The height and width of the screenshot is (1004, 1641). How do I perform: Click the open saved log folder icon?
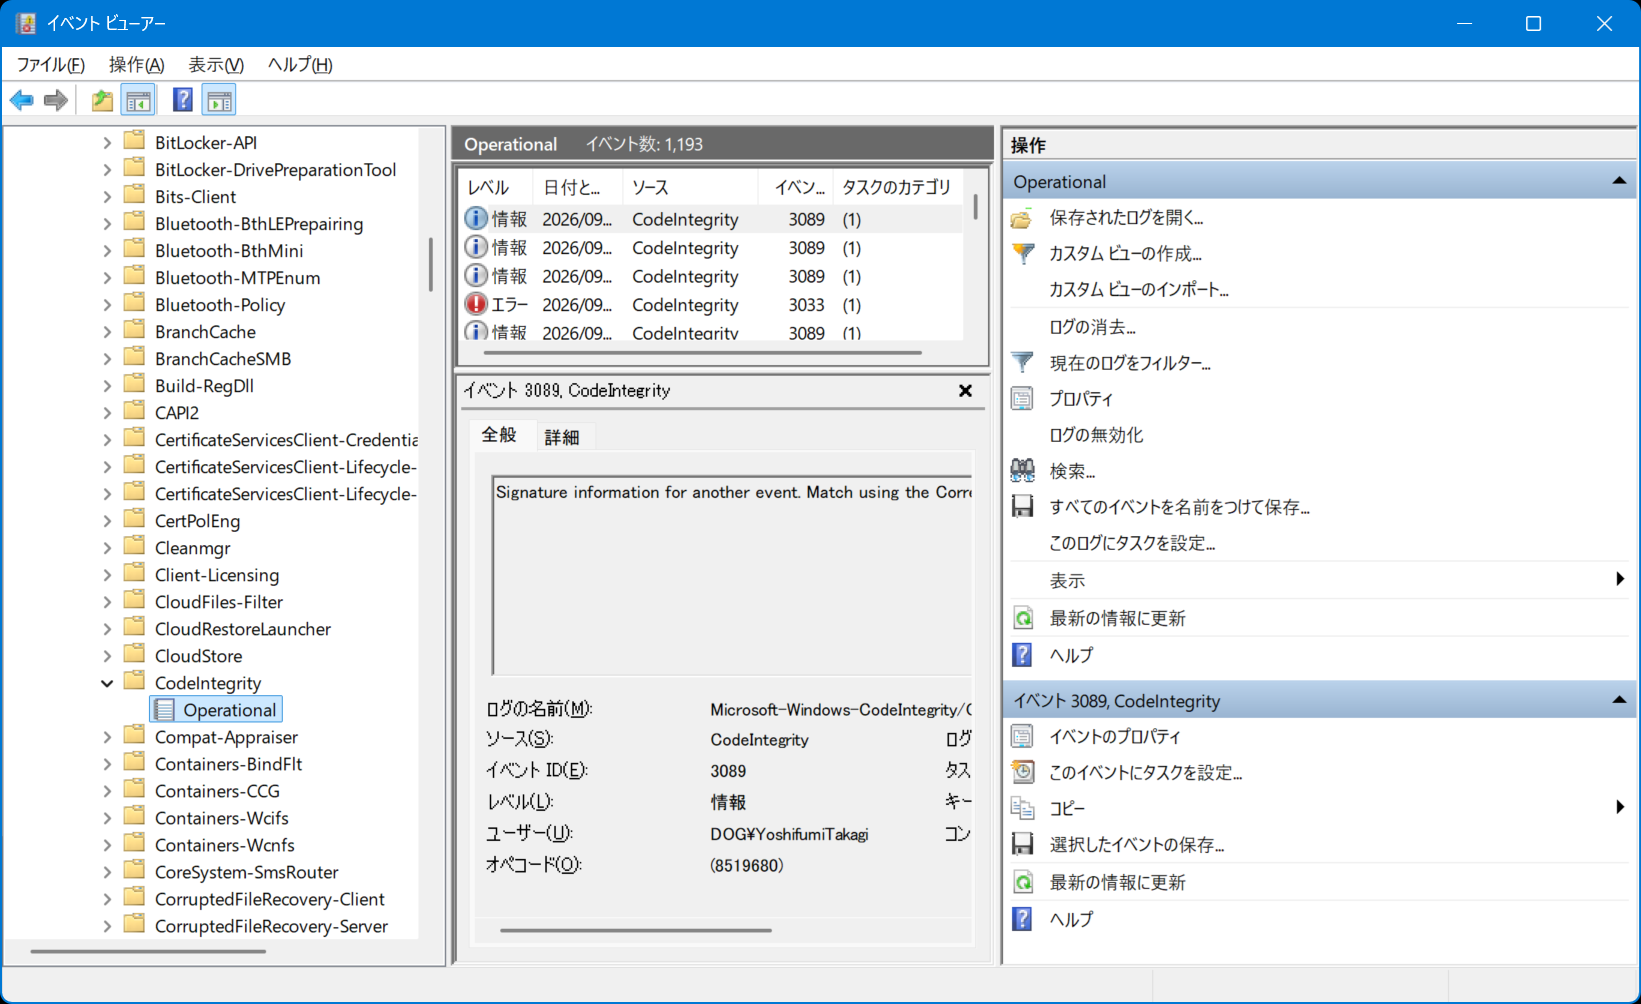click(1022, 218)
